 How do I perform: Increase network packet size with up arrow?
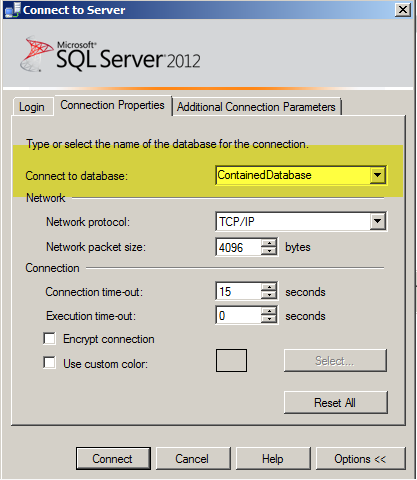click(269, 243)
